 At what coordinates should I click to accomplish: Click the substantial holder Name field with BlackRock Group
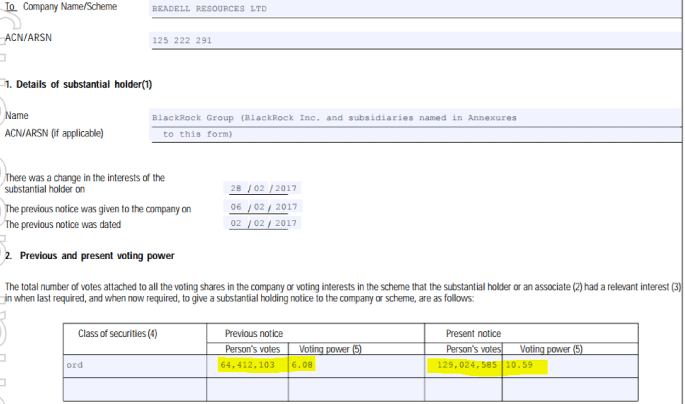[x=400, y=117]
